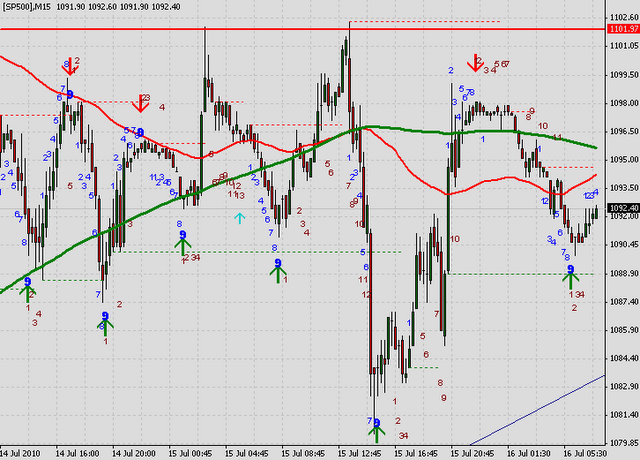Viewport: 640px width, 460px height.
Task: Click the red 1101.37 price label
Action: [621, 29]
